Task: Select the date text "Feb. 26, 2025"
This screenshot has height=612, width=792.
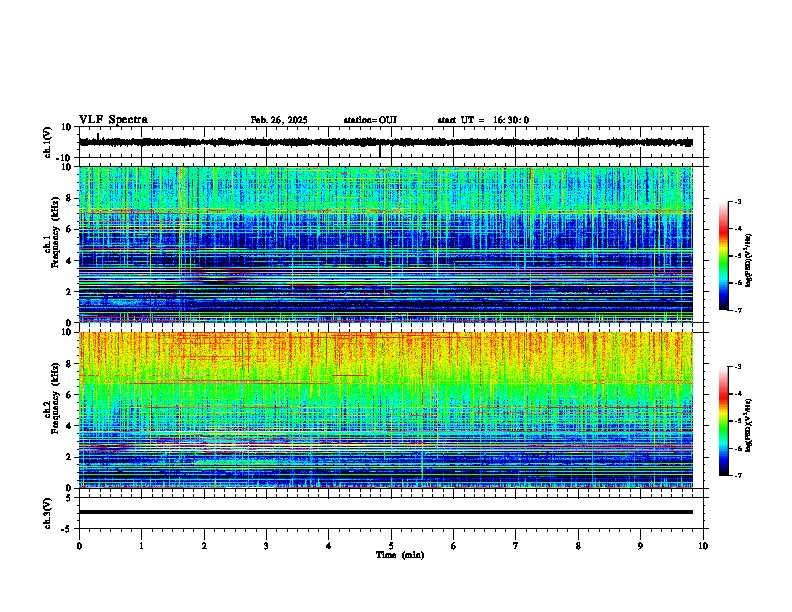Action: click(279, 120)
